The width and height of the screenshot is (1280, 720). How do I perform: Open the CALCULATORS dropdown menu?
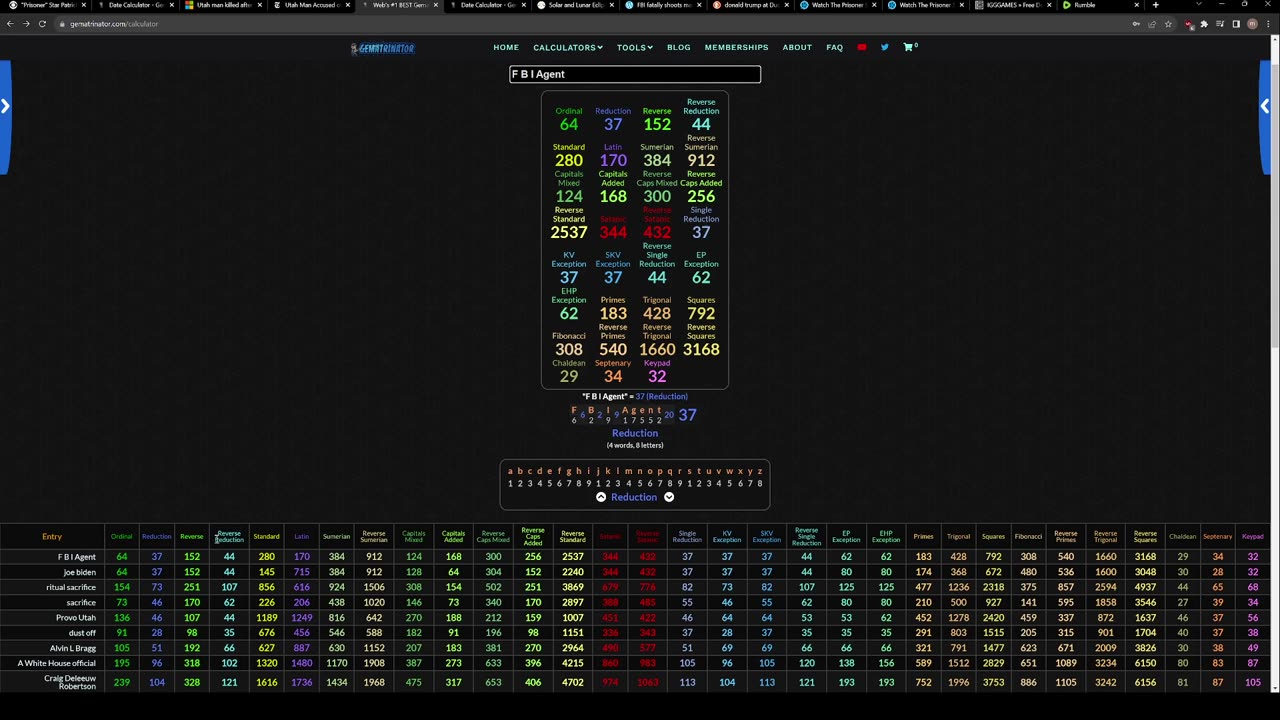(568, 47)
